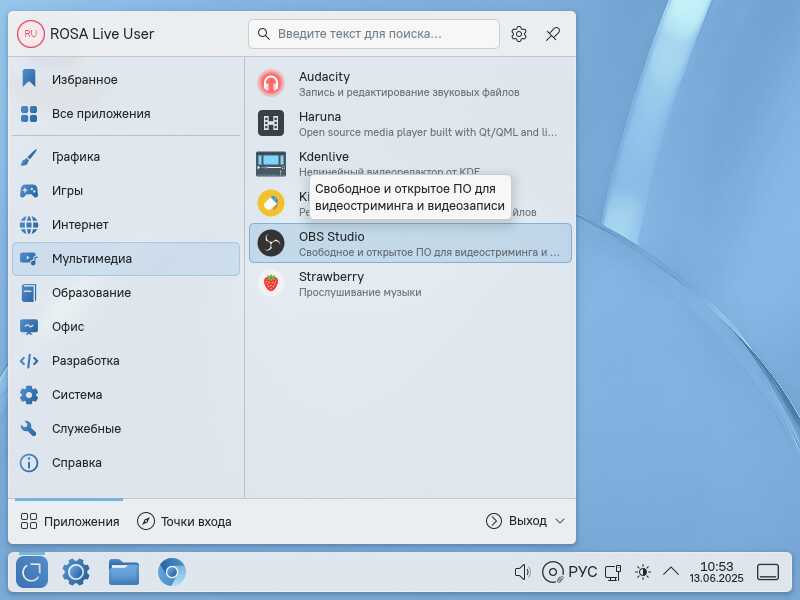The height and width of the screenshot is (600, 800).
Task: Click the ROSA Live User name
Action: [x=102, y=34]
